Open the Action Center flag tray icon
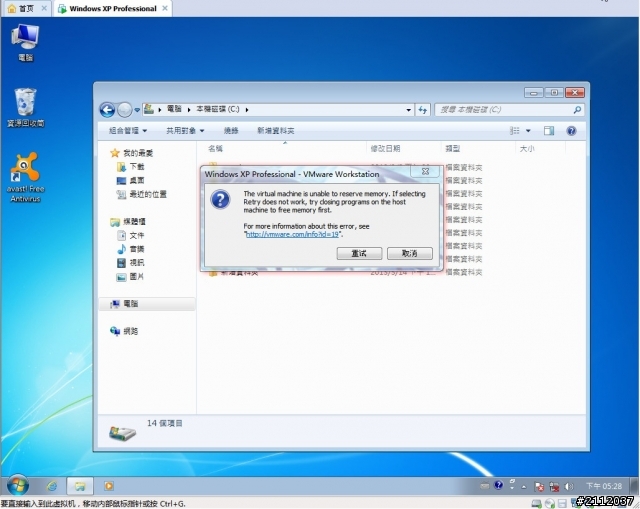The height and width of the screenshot is (509, 640). (539, 487)
